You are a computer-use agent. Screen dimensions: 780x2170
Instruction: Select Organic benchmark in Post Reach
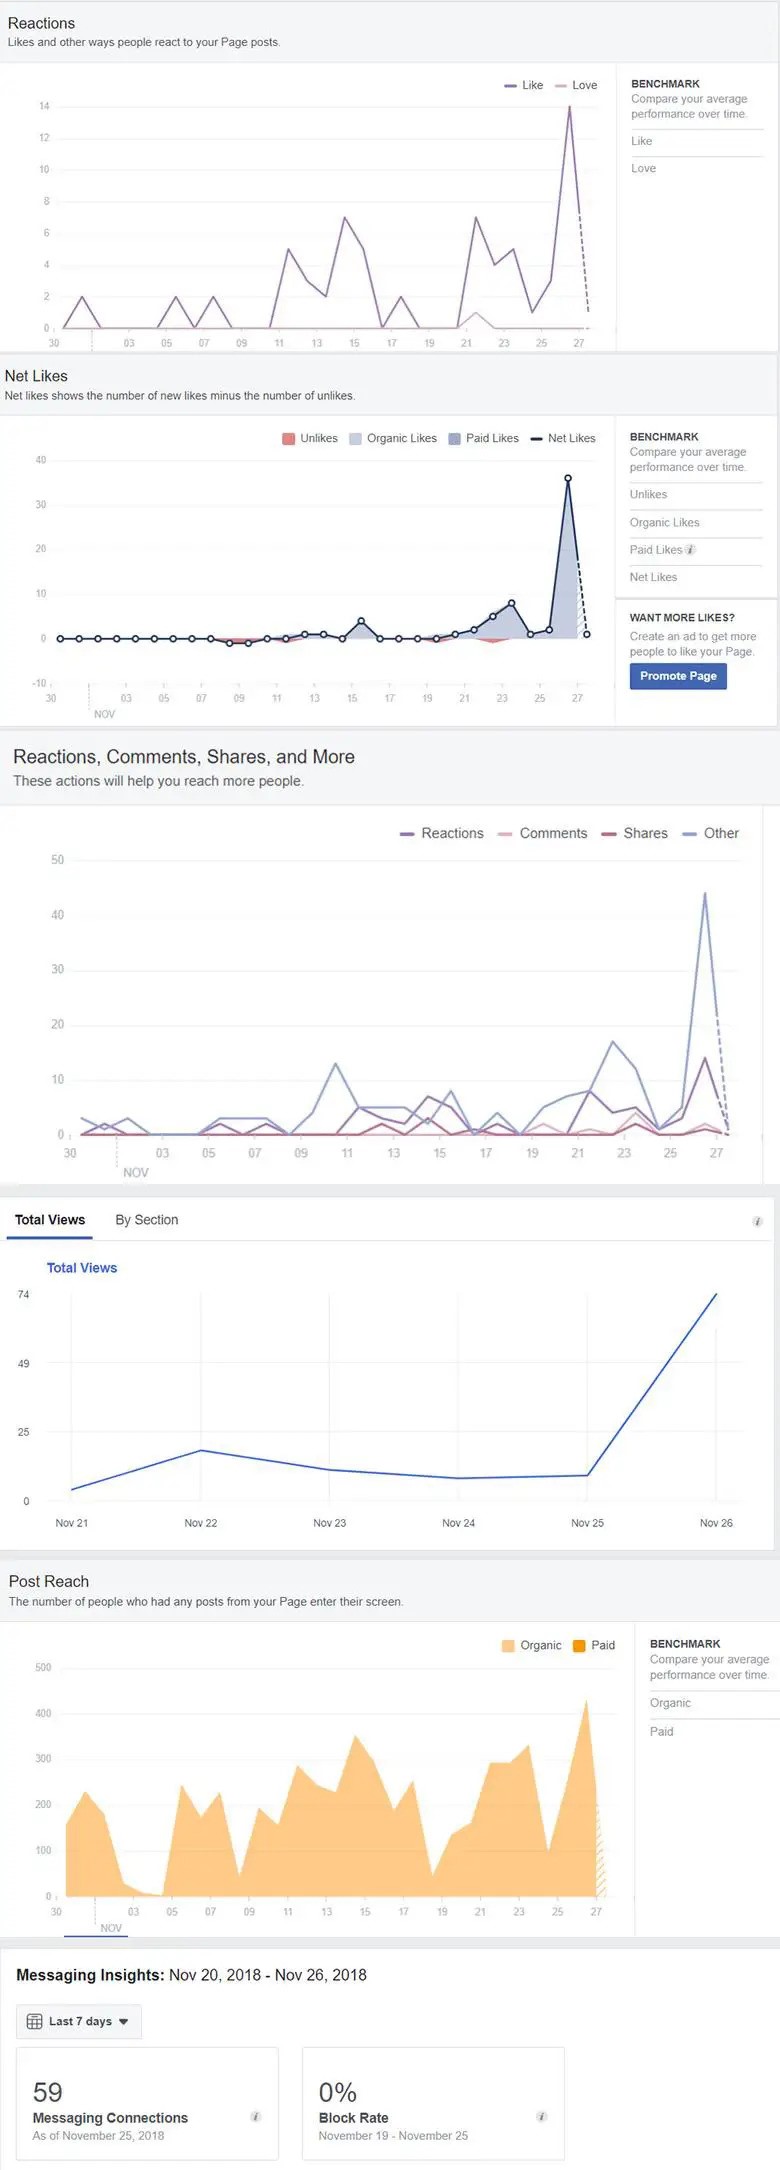[670, 1703]
